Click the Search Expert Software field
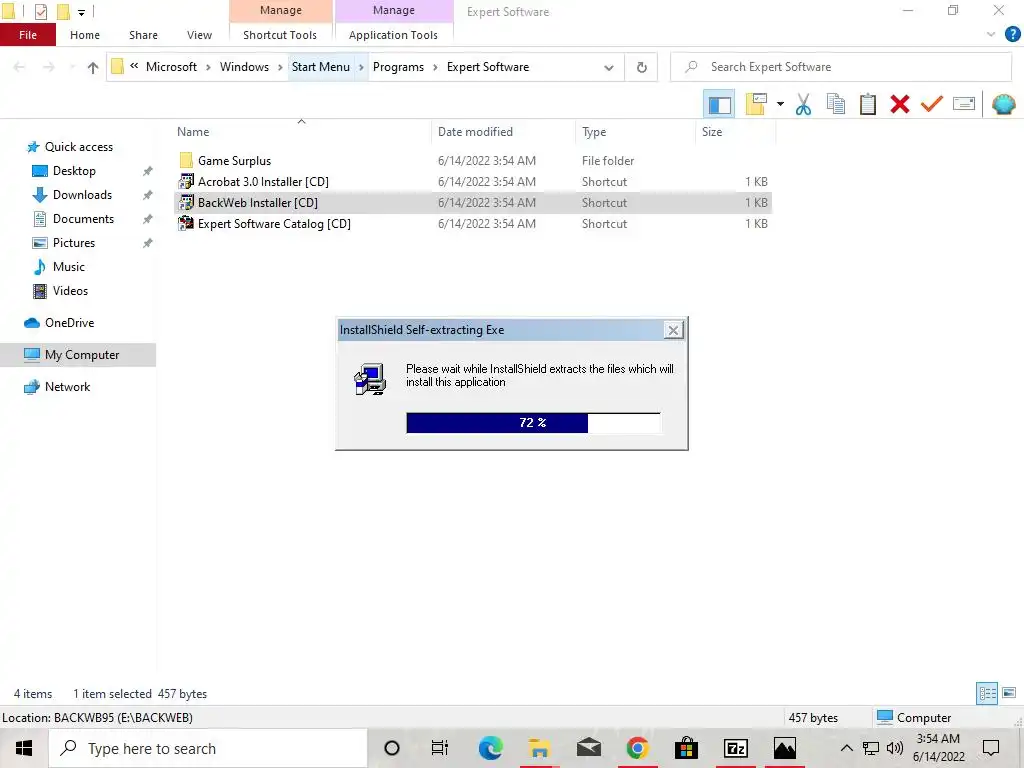 click(840, 67)
